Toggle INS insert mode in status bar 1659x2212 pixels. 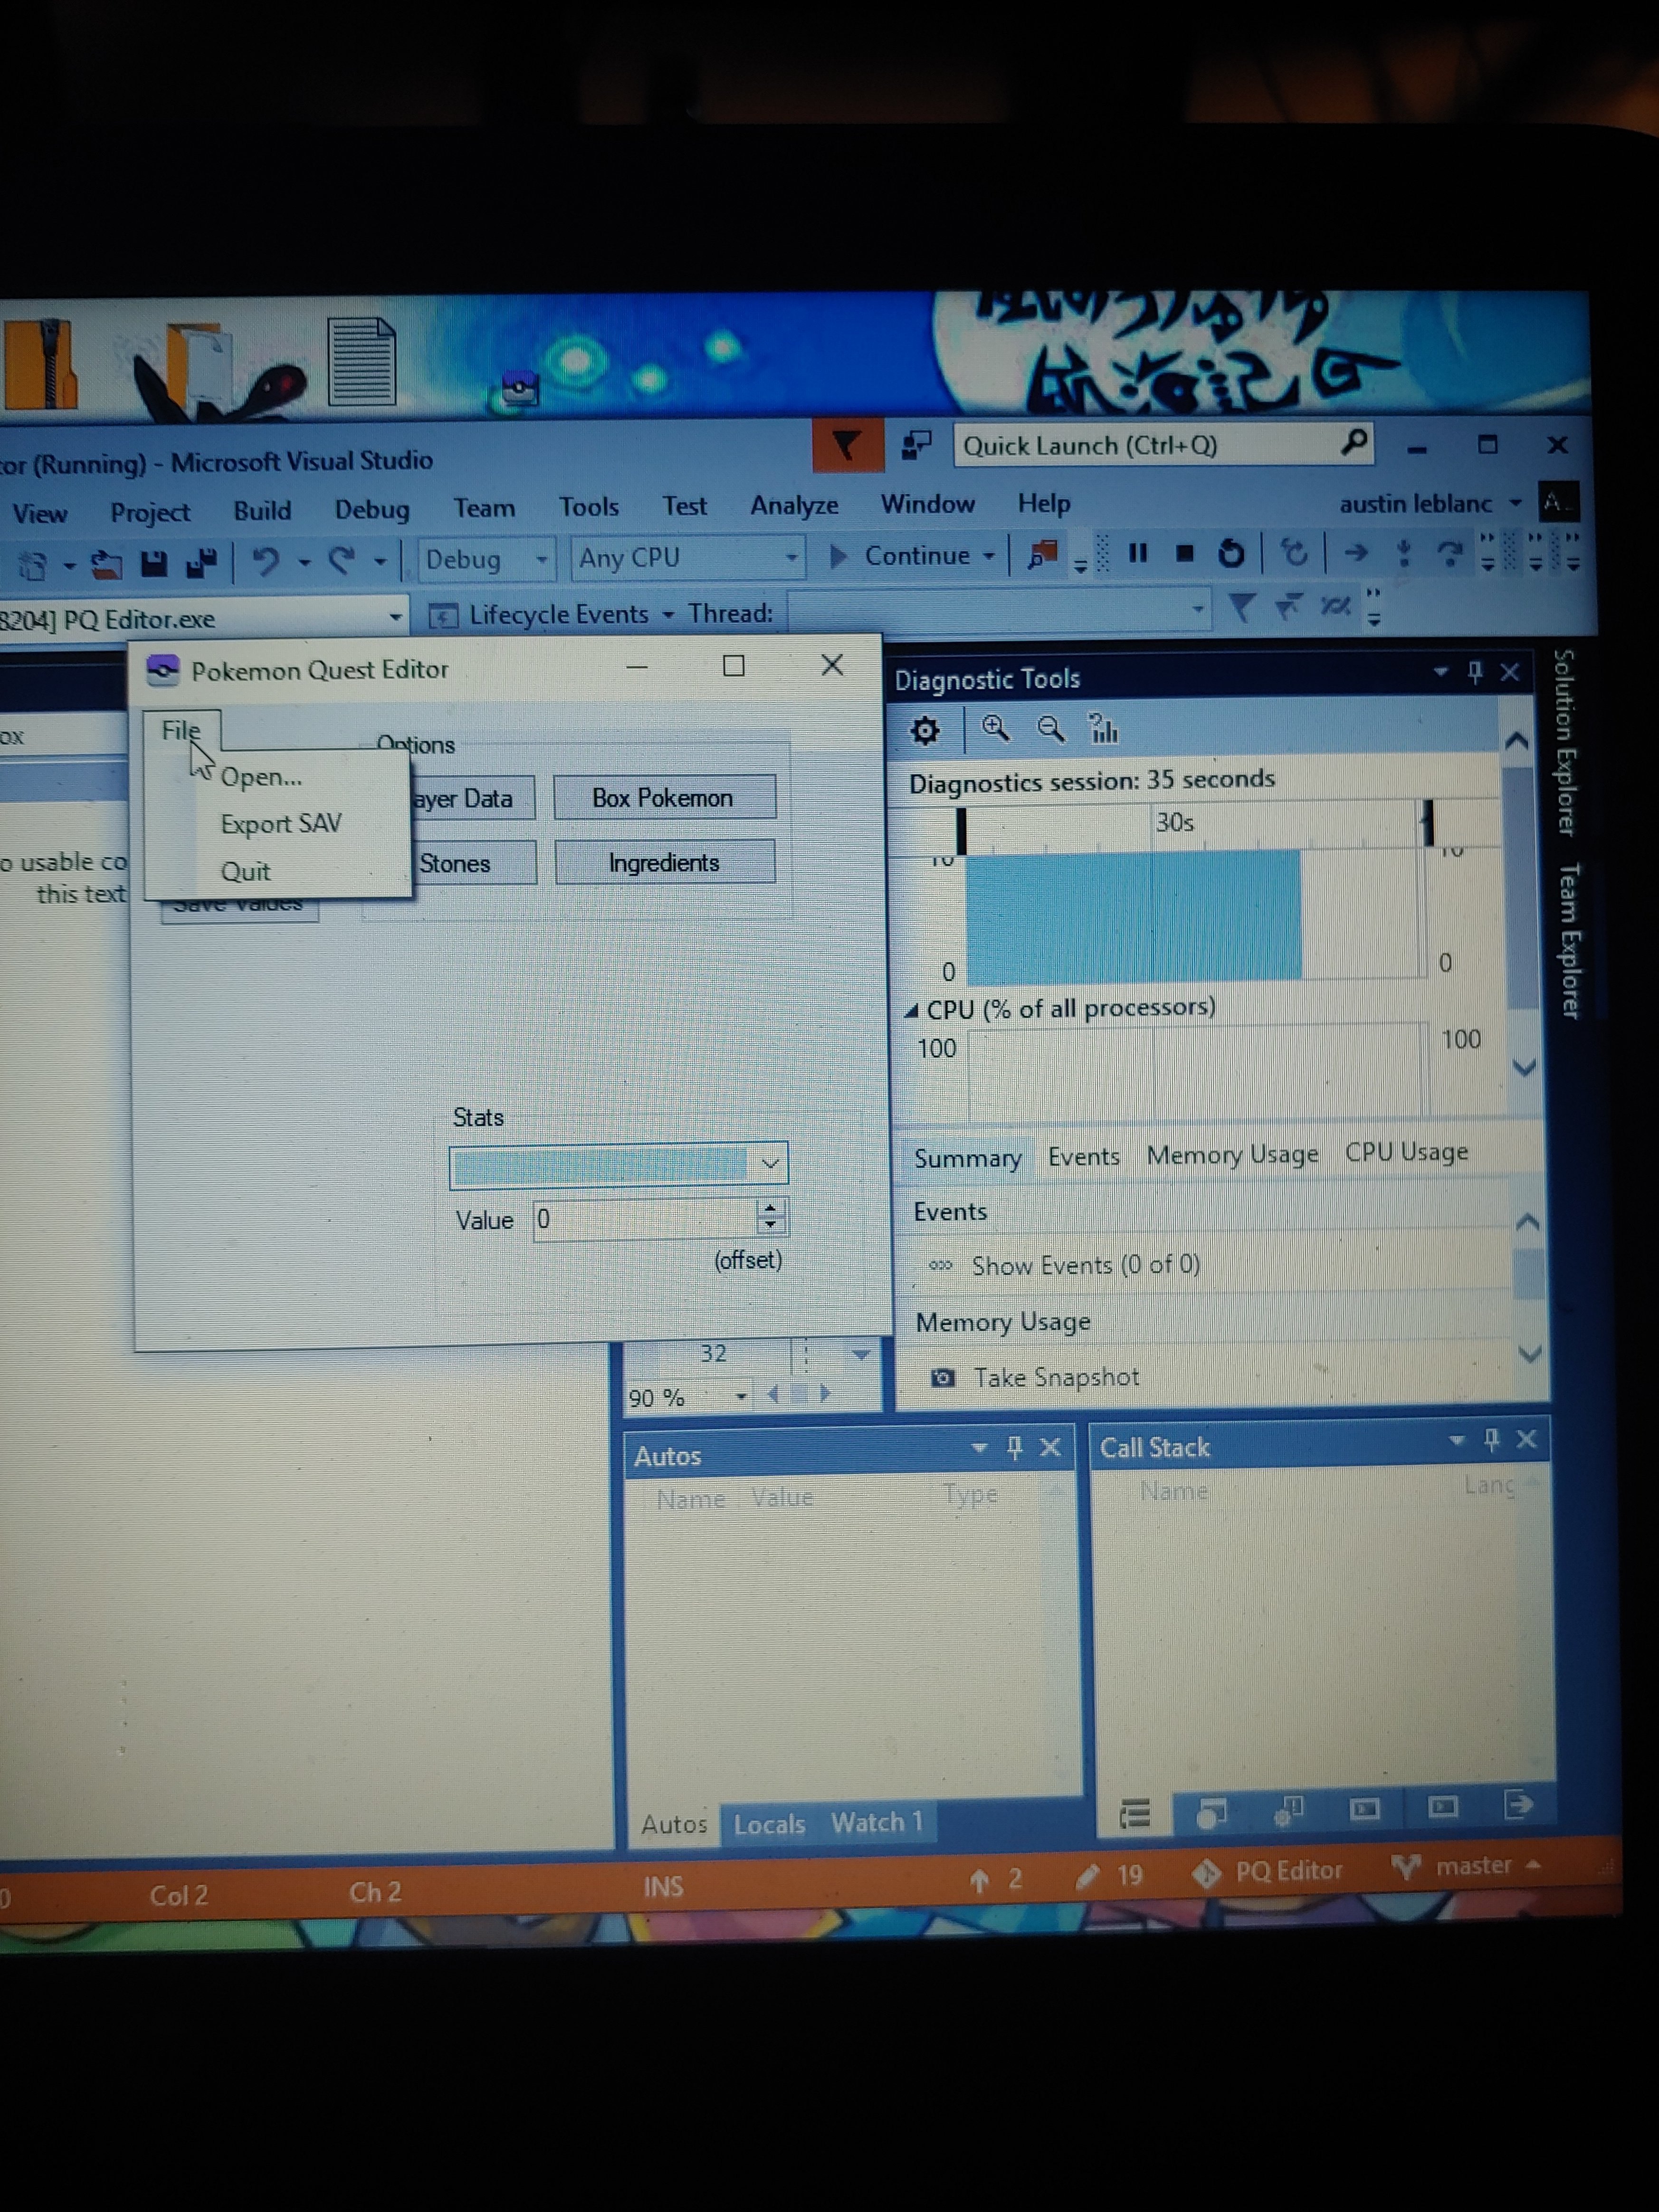pyautogui.click(x=663, y=1887)
